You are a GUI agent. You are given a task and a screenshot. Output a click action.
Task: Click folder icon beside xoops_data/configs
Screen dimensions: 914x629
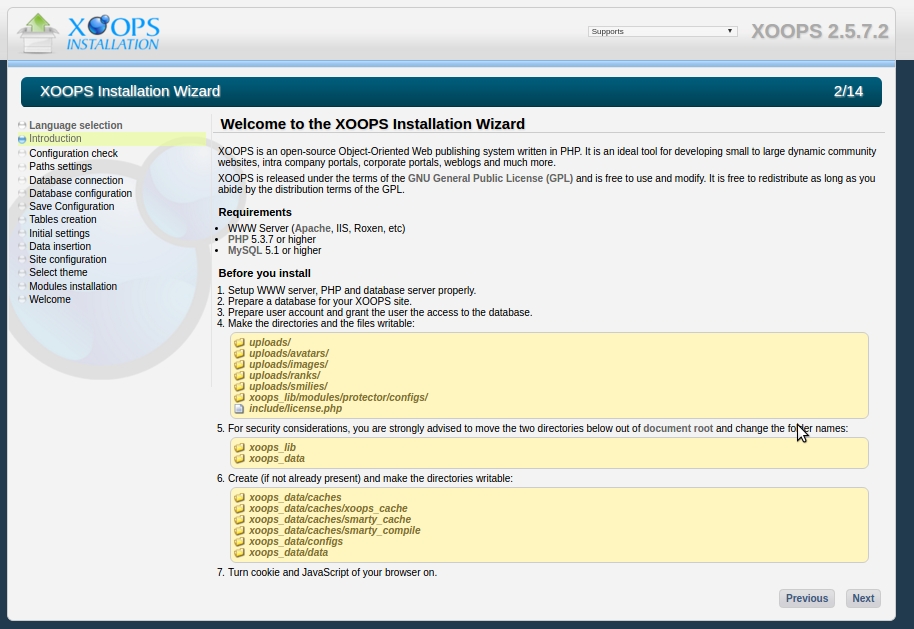239,542
